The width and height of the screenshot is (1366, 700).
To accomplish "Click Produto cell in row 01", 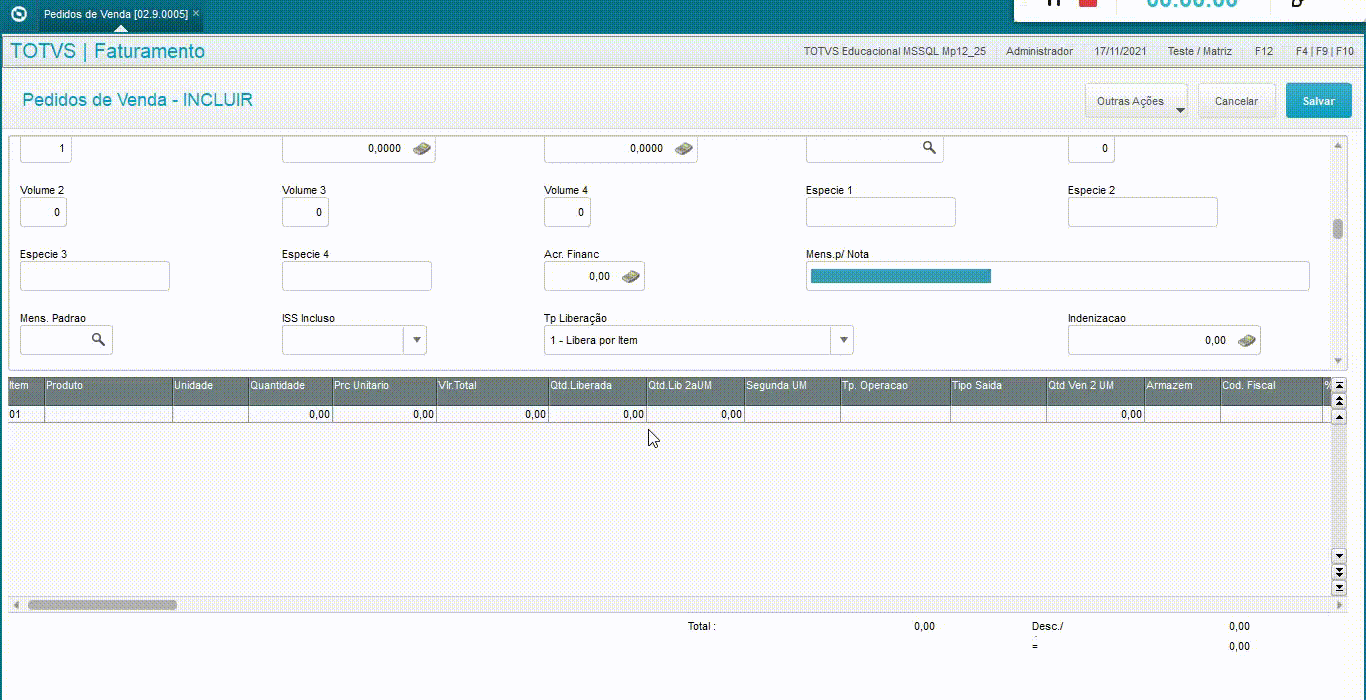I will [x=108, y=414].
